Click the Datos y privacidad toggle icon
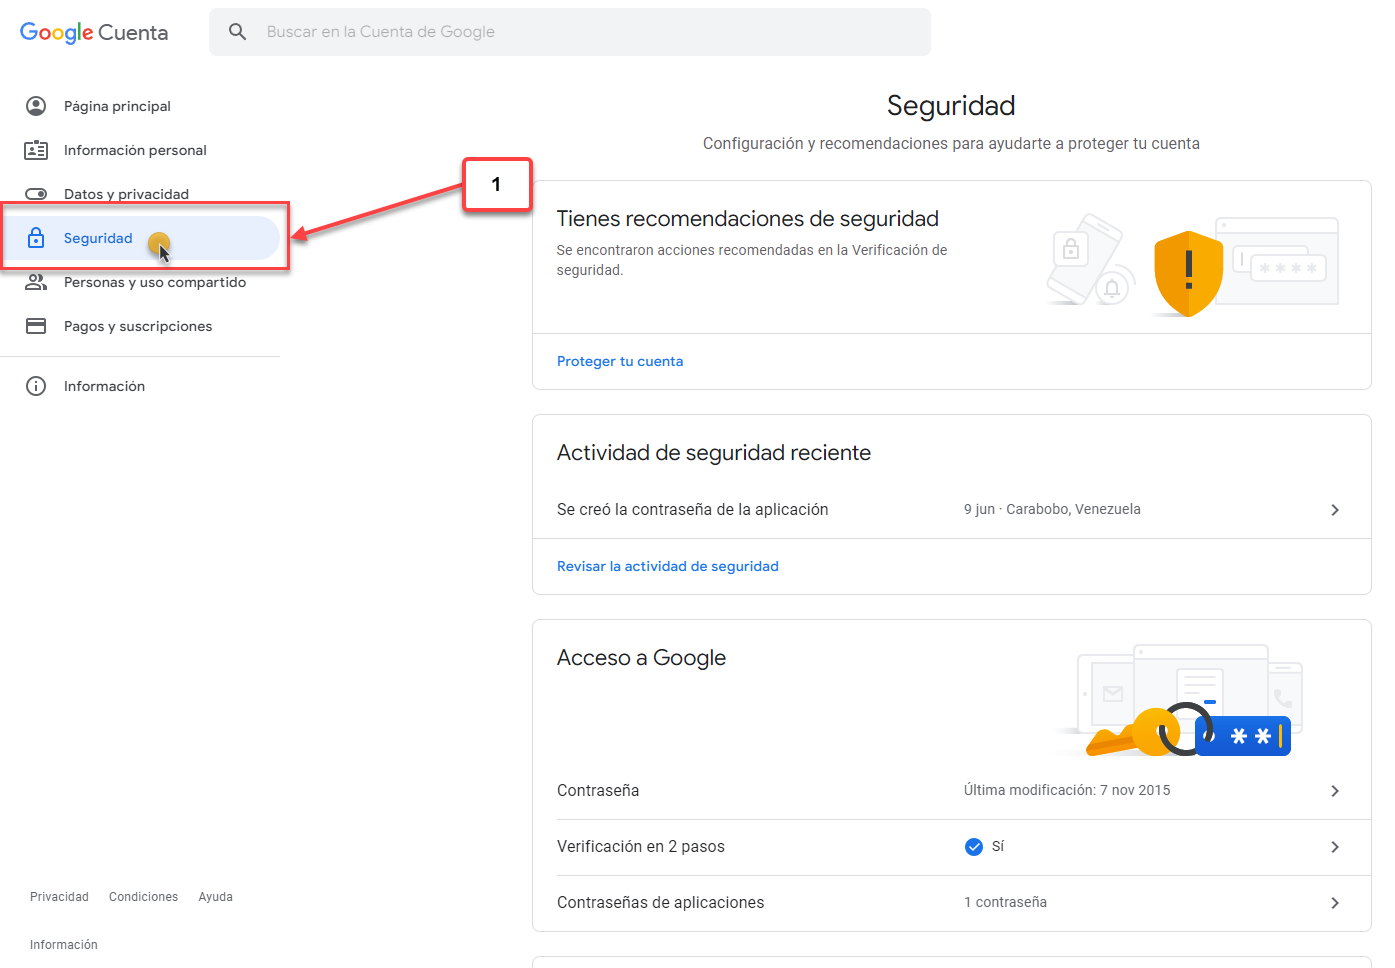The width and height of the screenshot is (1395, 968). coord(36,194)
